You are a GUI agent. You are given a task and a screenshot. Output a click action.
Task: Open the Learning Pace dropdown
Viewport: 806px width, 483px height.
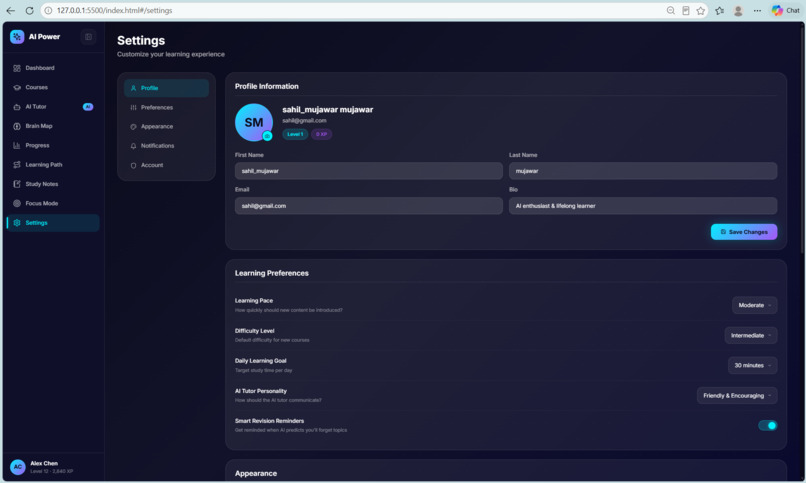click(x=755, y=305)
